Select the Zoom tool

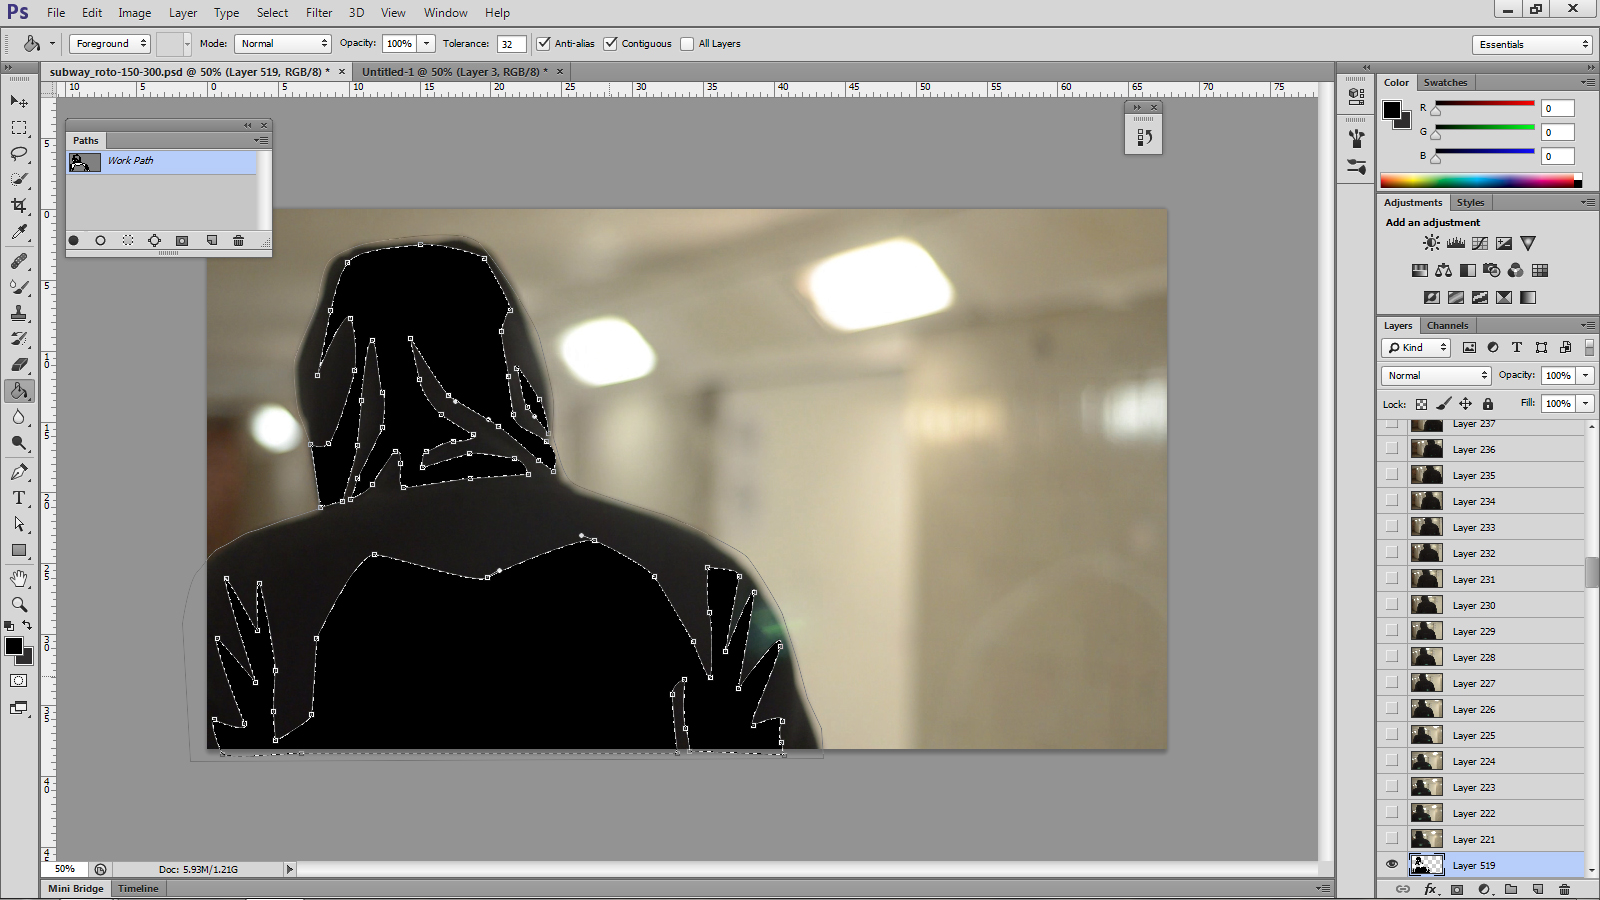pos(19,605)
